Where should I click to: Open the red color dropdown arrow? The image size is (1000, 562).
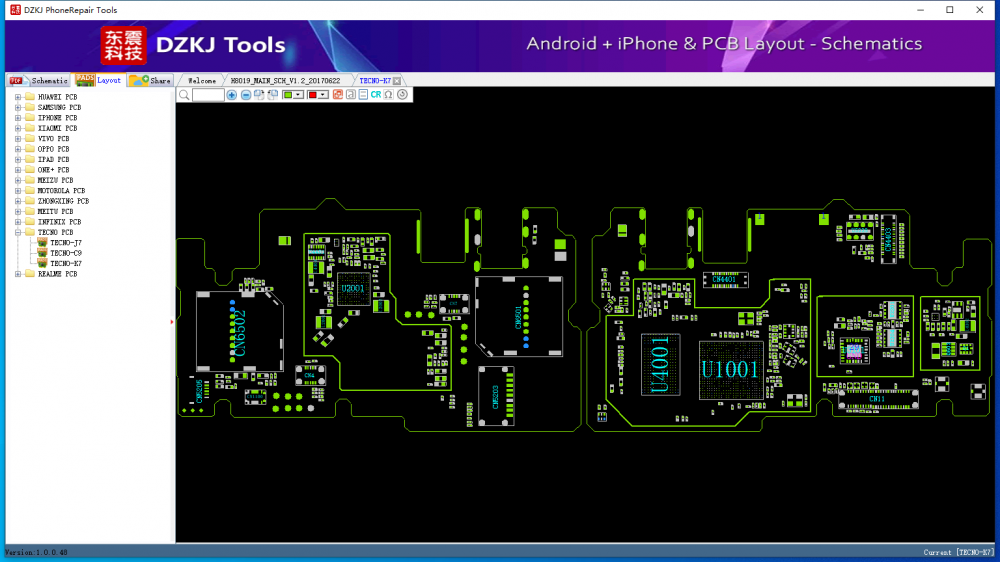pos(323,95)
